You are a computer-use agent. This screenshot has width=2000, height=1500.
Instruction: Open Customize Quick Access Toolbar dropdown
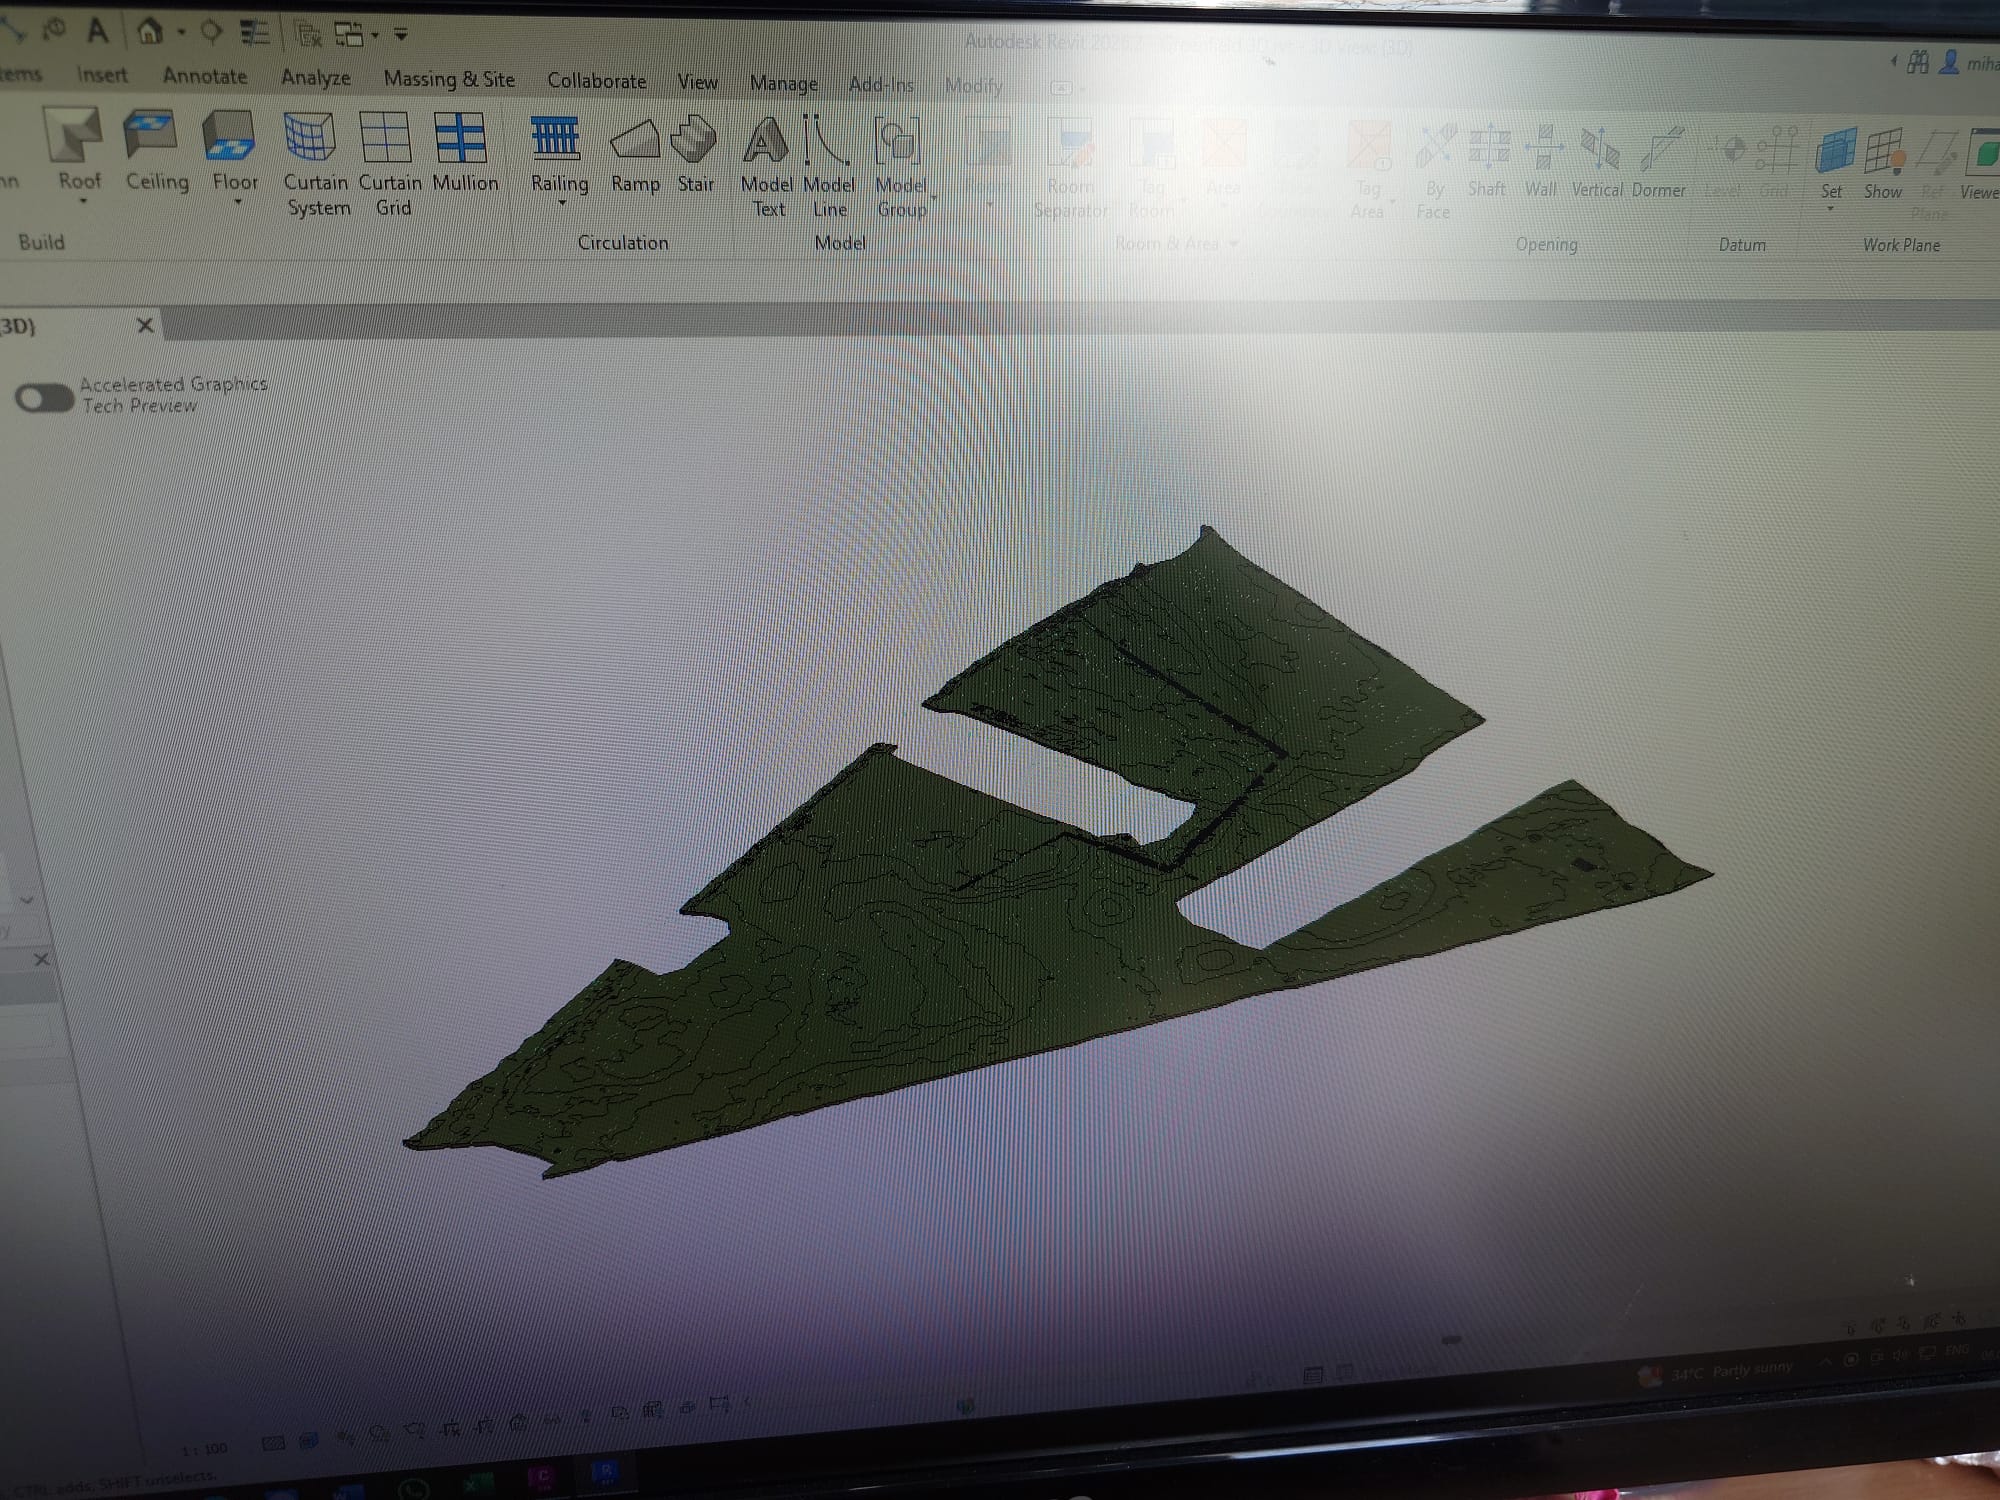coord(401,36)
